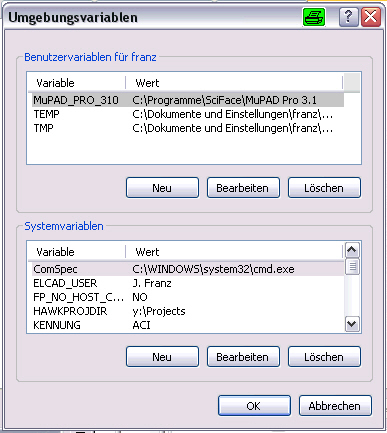
Task: Click the MuPAD Pro 3.1 path value
Action: click(x=224, y=100)
